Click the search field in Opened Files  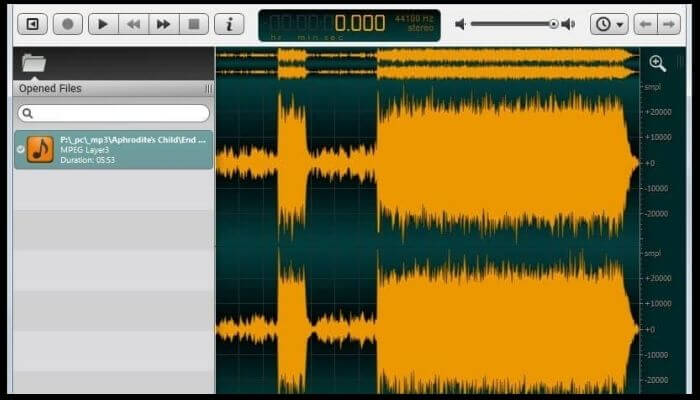(x=114, y=113)
